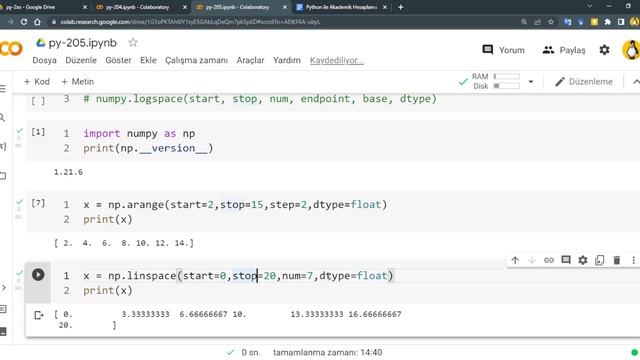Open the Düzenleme editing mode menu
The image size is (640, 360).
point(584,82)
